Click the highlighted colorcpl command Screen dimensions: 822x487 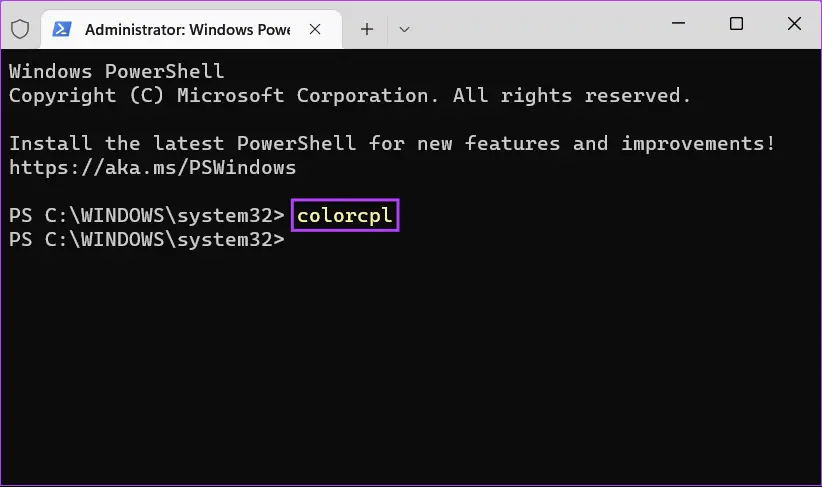click(x=345, y=215)
